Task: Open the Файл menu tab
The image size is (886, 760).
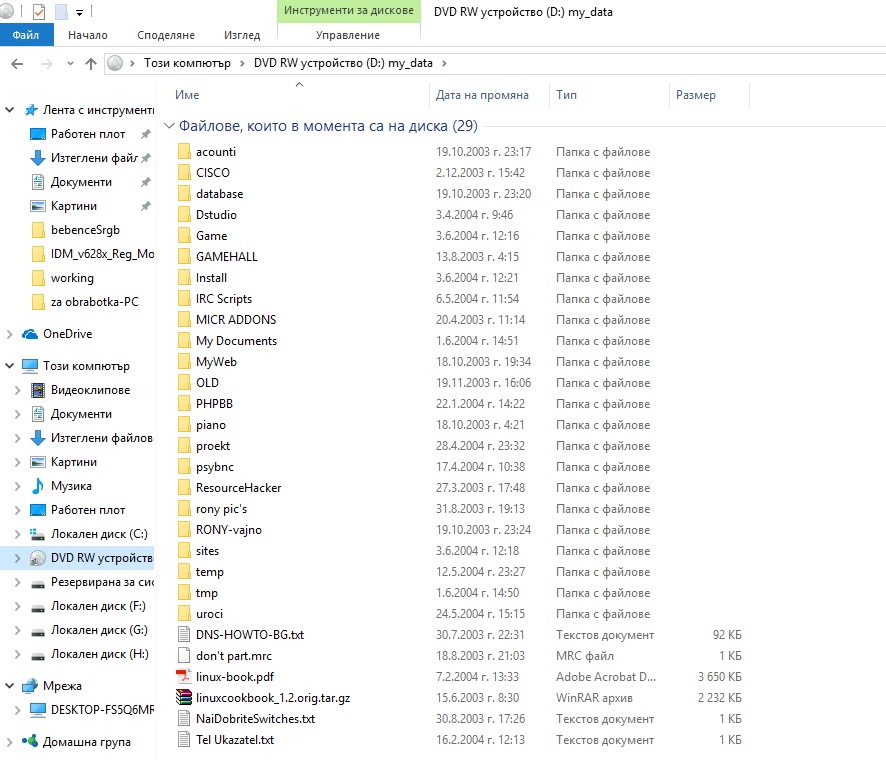Action: [26, 35]
